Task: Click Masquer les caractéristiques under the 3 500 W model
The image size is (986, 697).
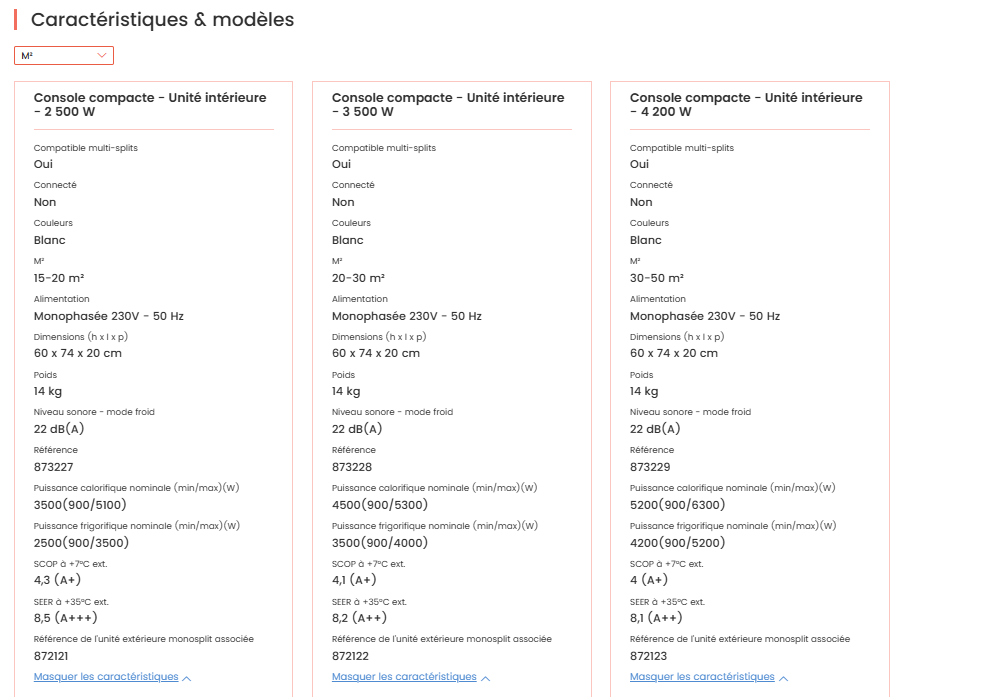Action: click(404, 677)
